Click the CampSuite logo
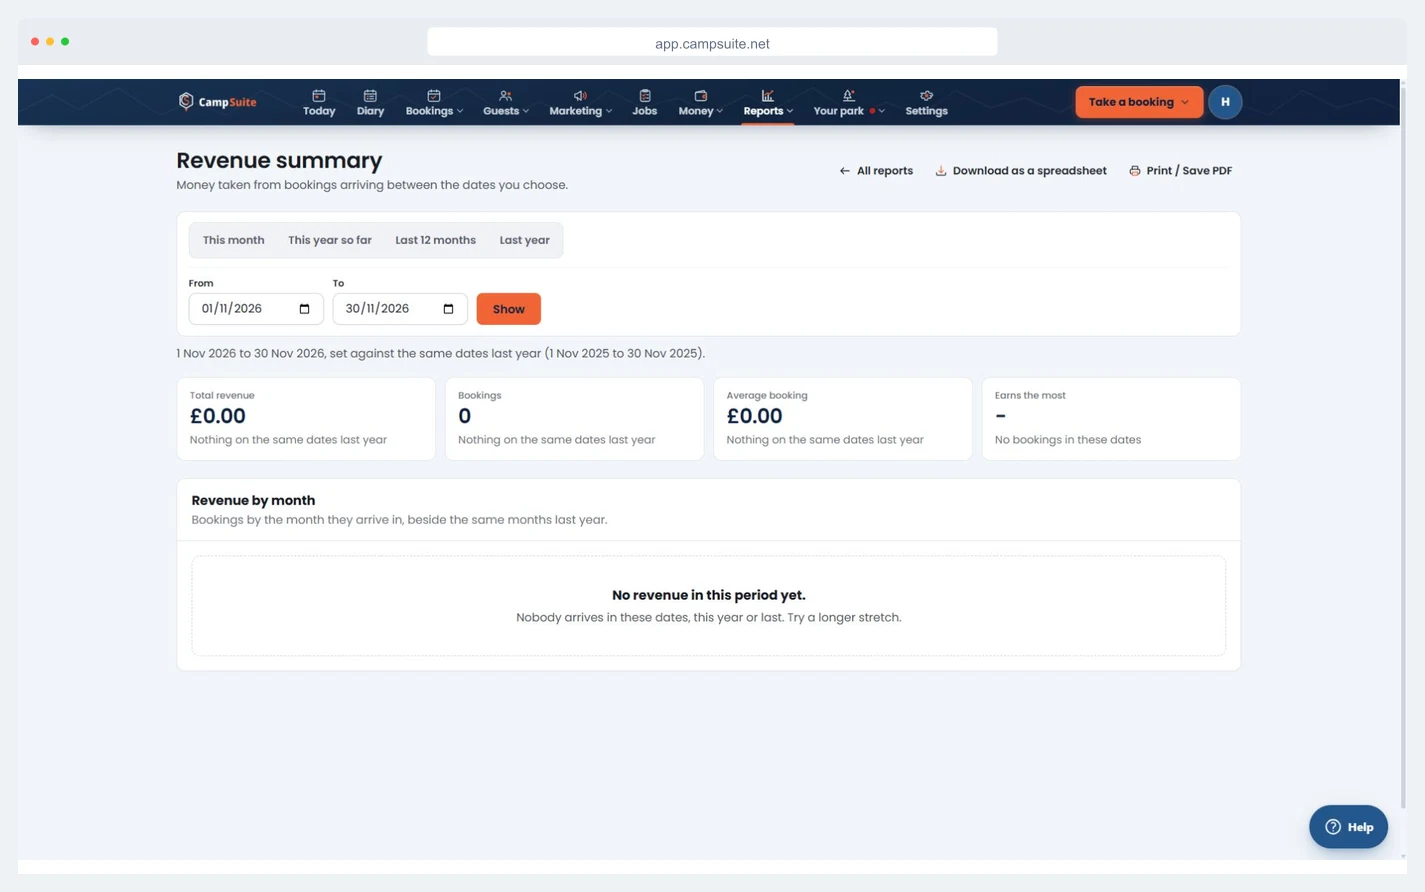This screenshot has width=1425, height=892. click(x=217, y=101)
